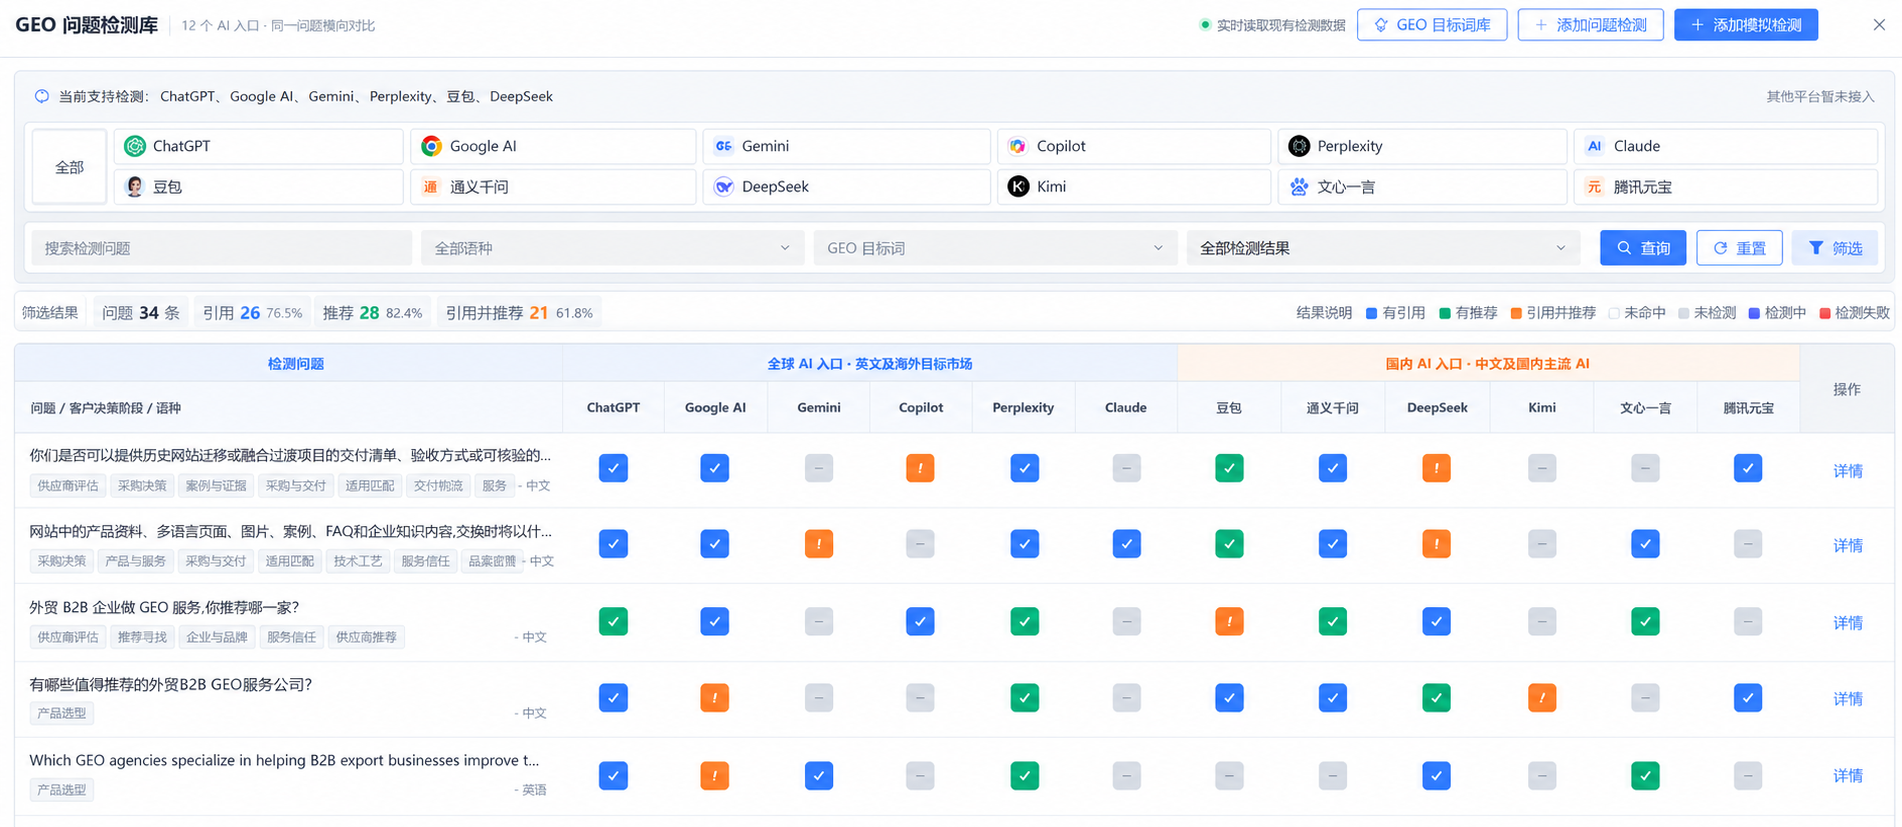This screenshot has width=1902, height=827.
Task: Click ChatGPT checked cell in the 你们是否可以提供 row
Action: [x=613, y=468]
